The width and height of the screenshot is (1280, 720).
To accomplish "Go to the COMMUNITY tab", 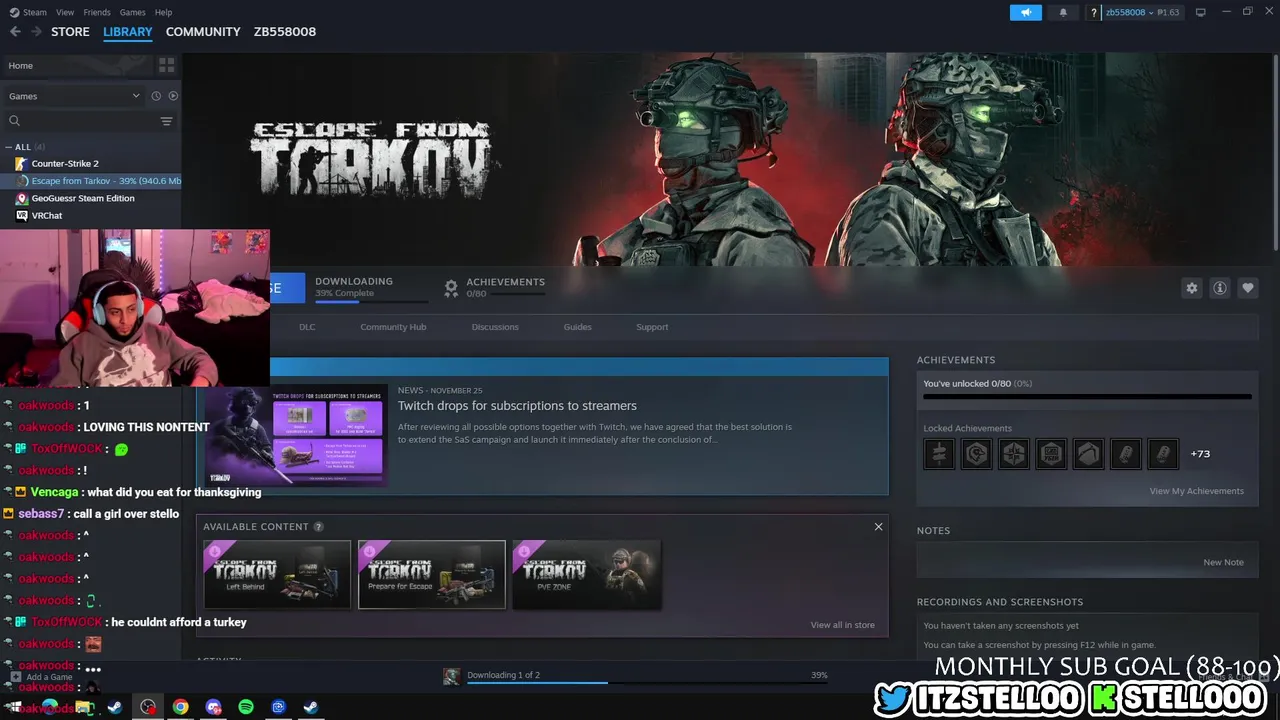I will 203,32.
